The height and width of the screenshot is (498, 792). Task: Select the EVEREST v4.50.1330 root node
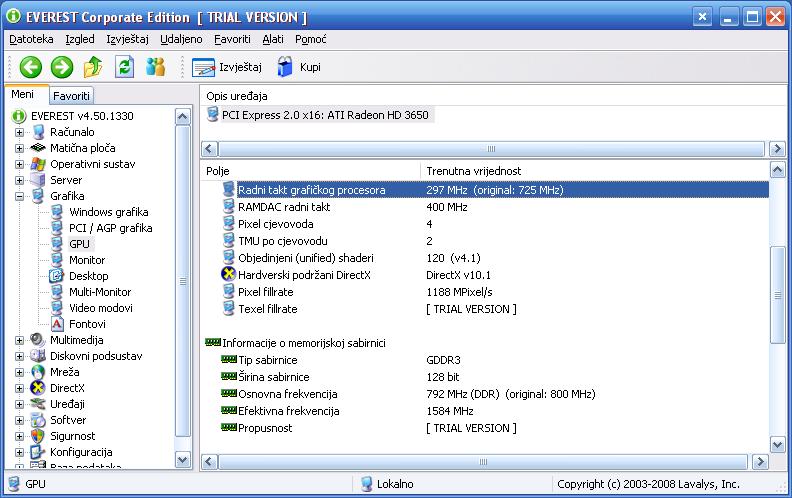tap(82, 116)
